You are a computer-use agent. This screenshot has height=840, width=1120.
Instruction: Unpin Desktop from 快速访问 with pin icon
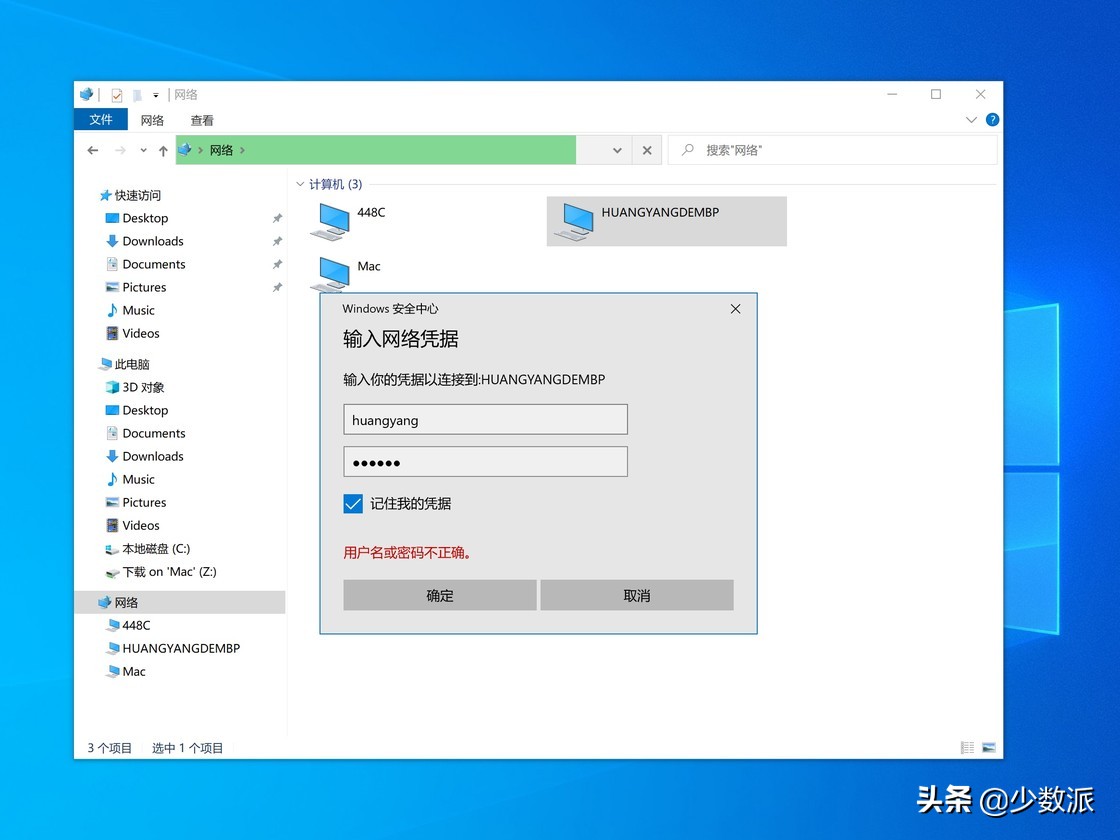coord(277,218)
